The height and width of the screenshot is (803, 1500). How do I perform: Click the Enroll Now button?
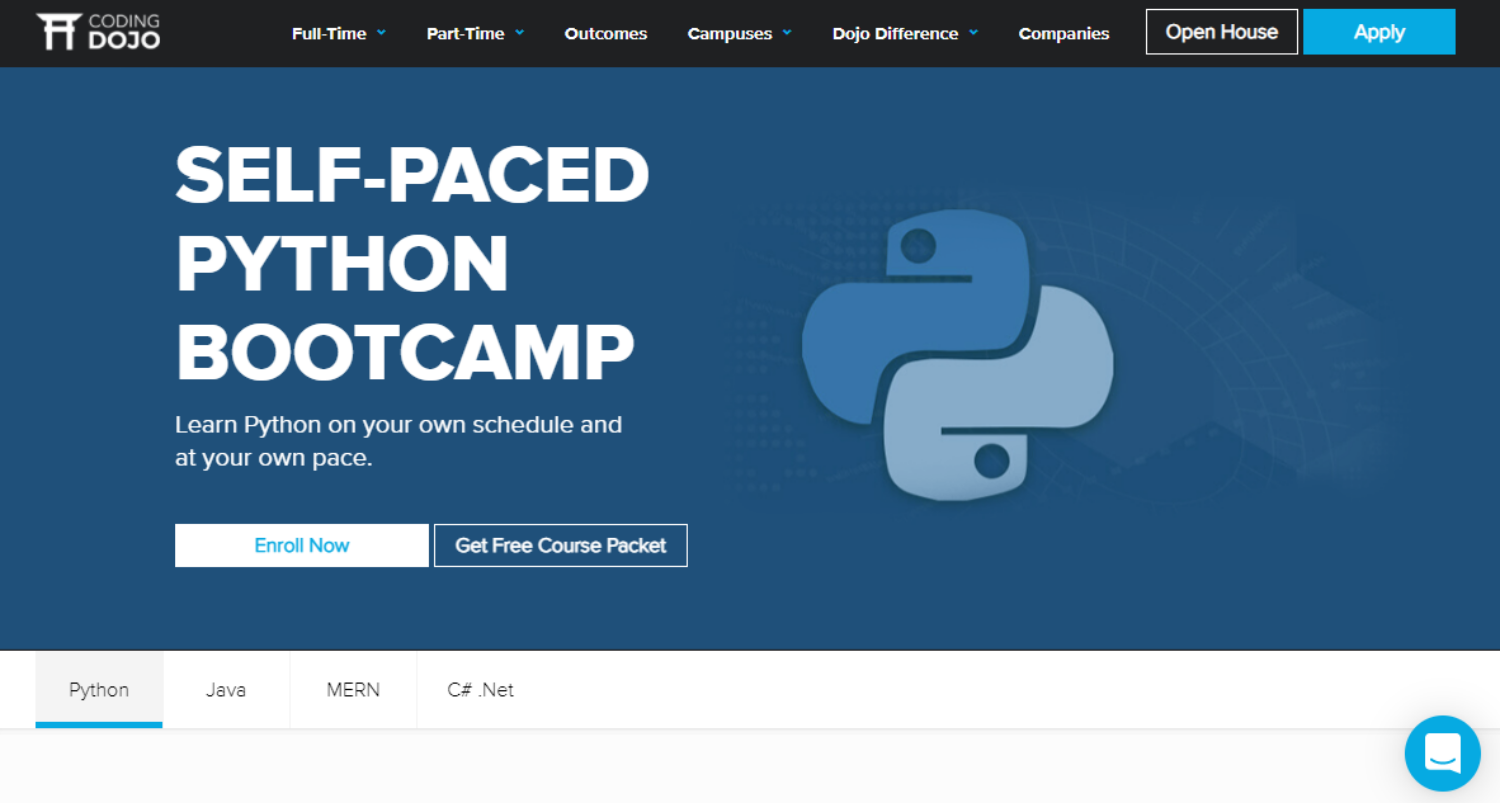pyautogui.click(x=301, y=545)
